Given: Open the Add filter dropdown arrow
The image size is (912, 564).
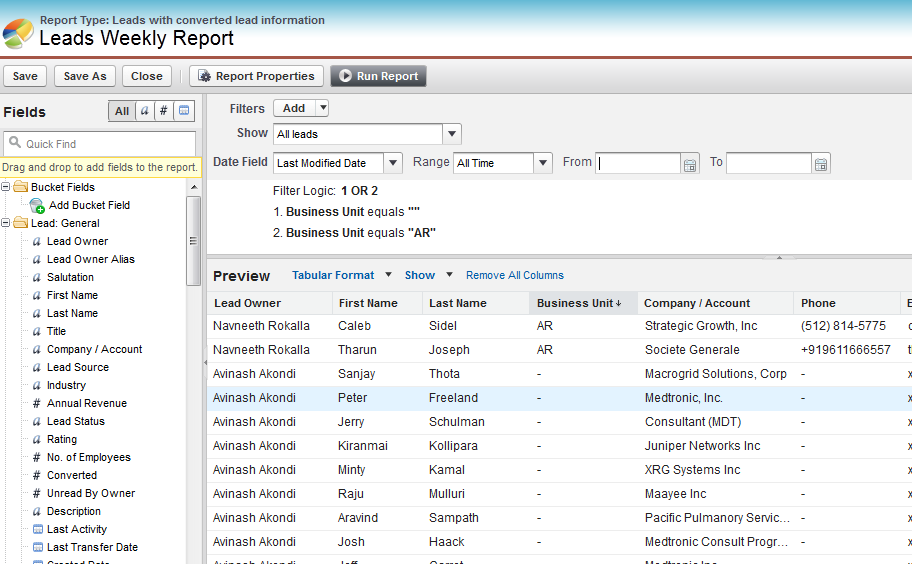Looking at the screenshot, I should [x=322, y=108].
